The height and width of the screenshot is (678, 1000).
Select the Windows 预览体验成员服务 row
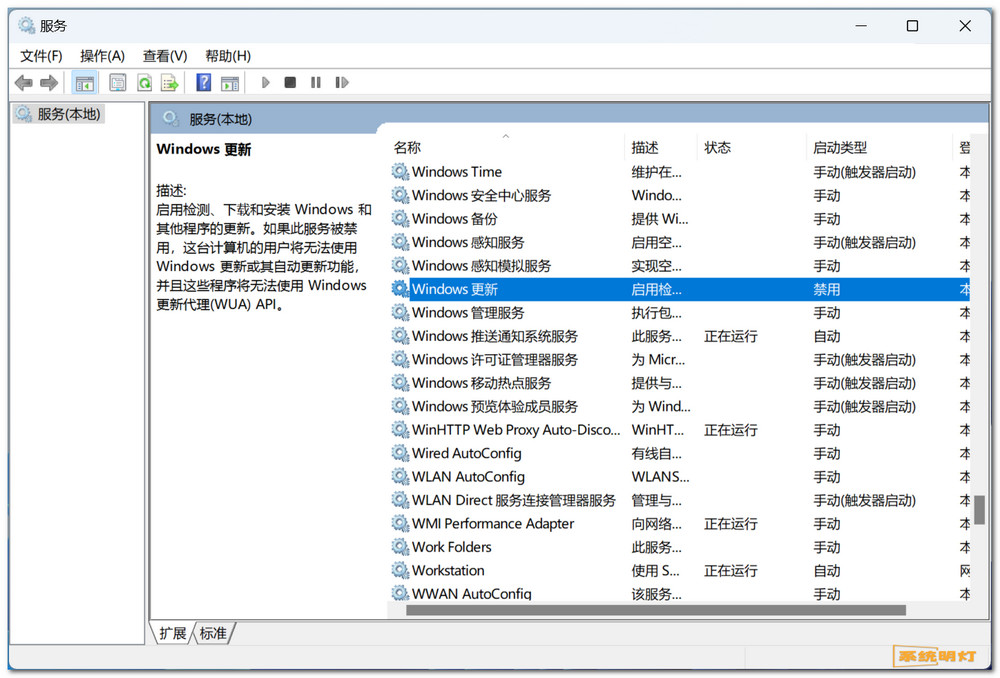point(679,406)
